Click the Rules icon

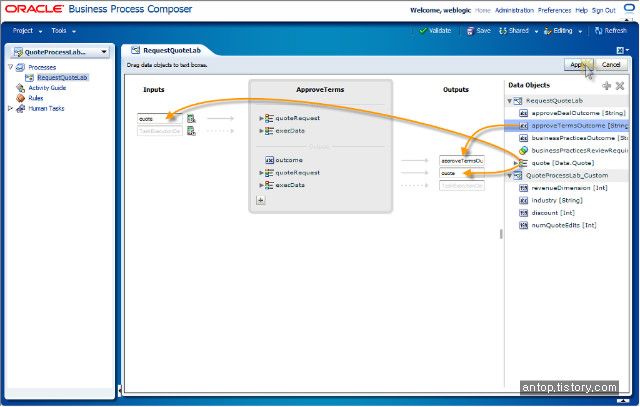click(20, 98)
